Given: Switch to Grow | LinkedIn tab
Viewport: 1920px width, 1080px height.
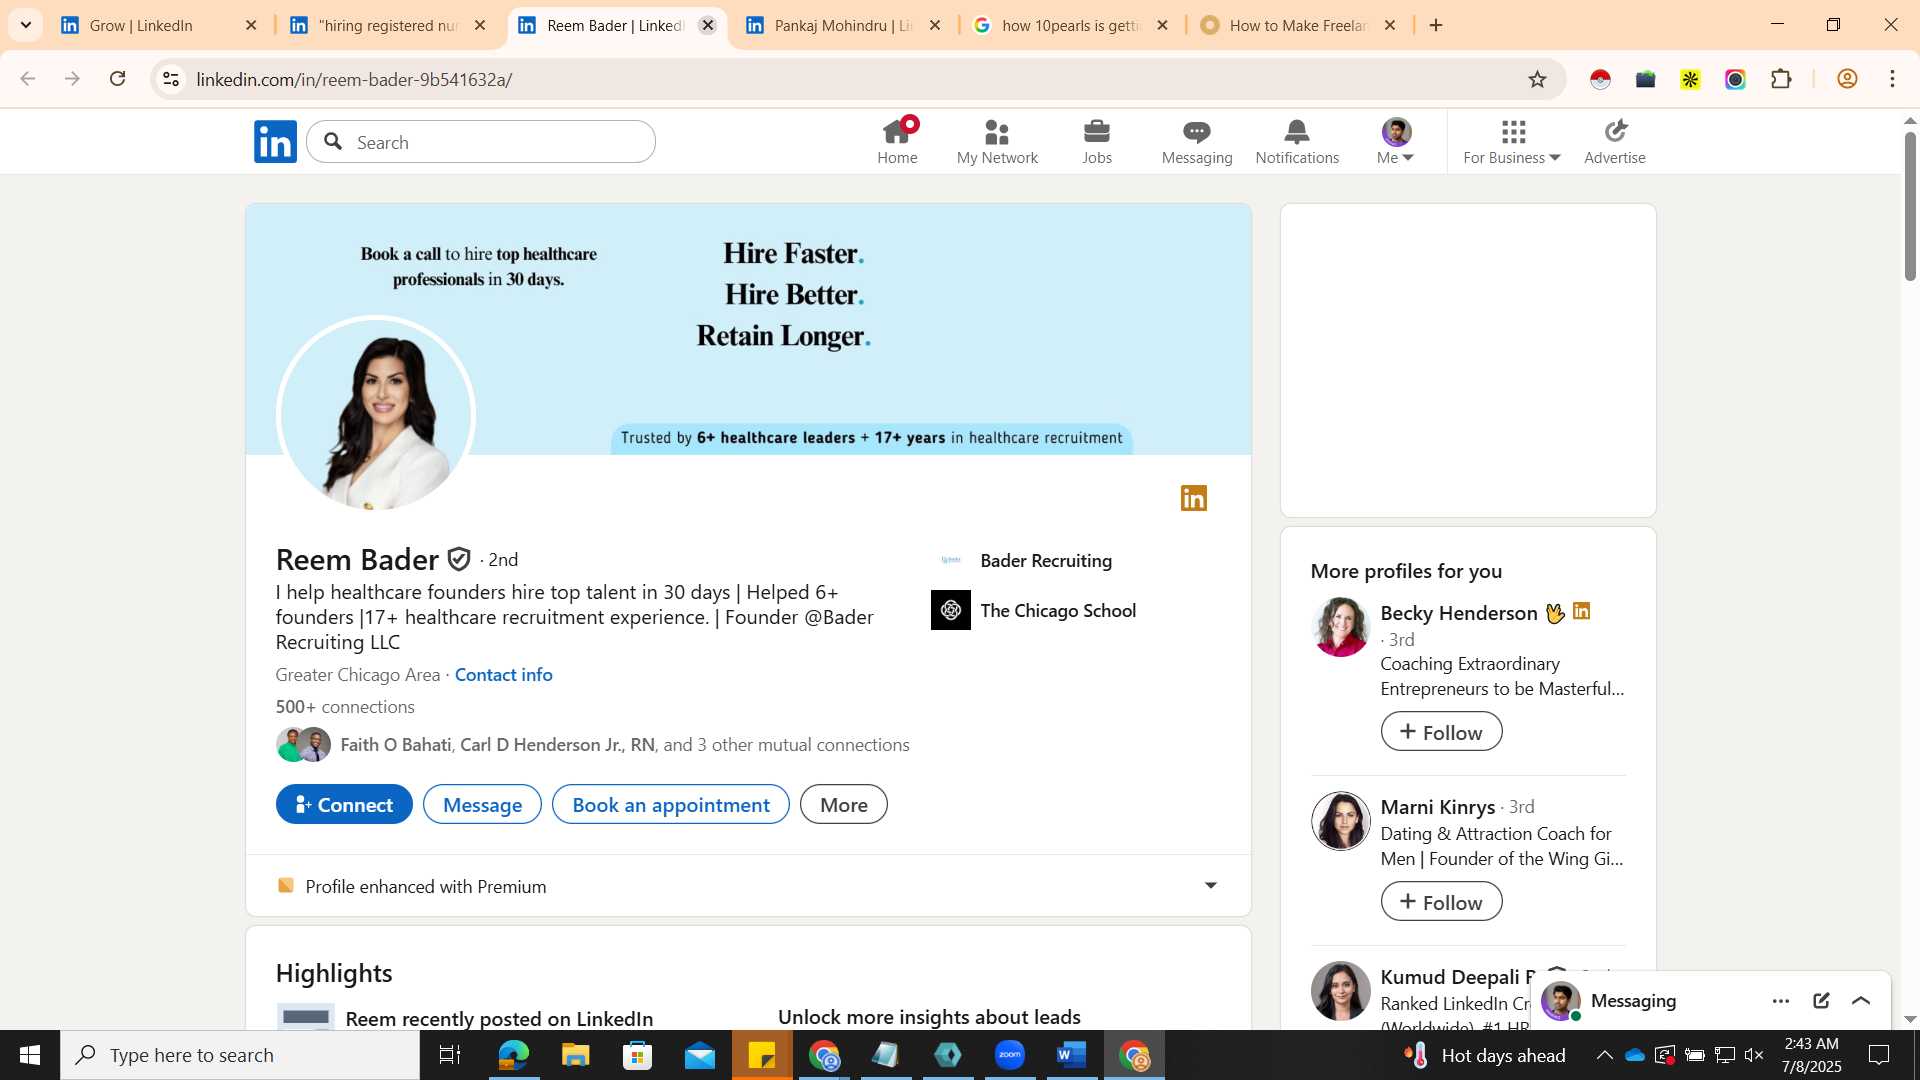Looking at the screenshot, I should coord(160,25).
